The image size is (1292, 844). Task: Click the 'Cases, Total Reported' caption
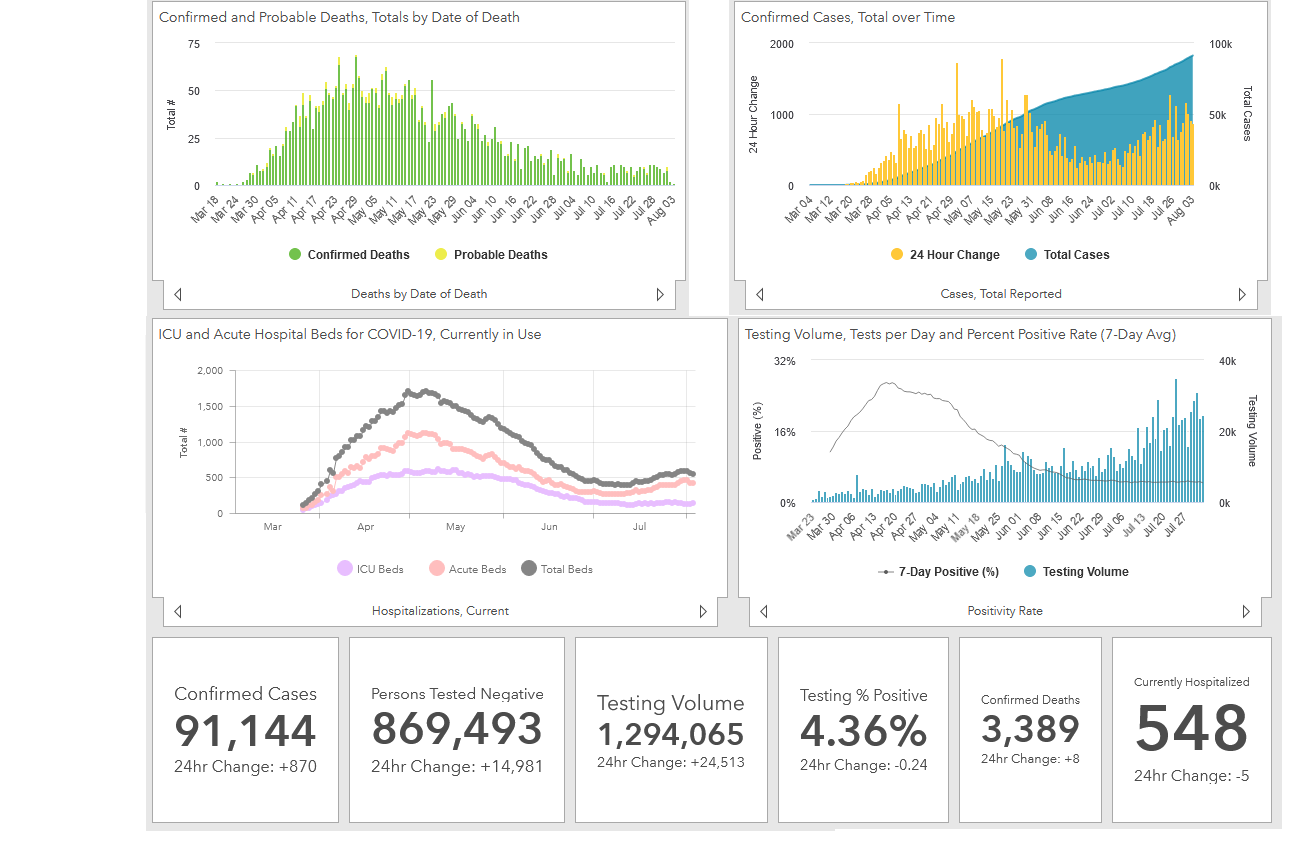pos(1001,294)
